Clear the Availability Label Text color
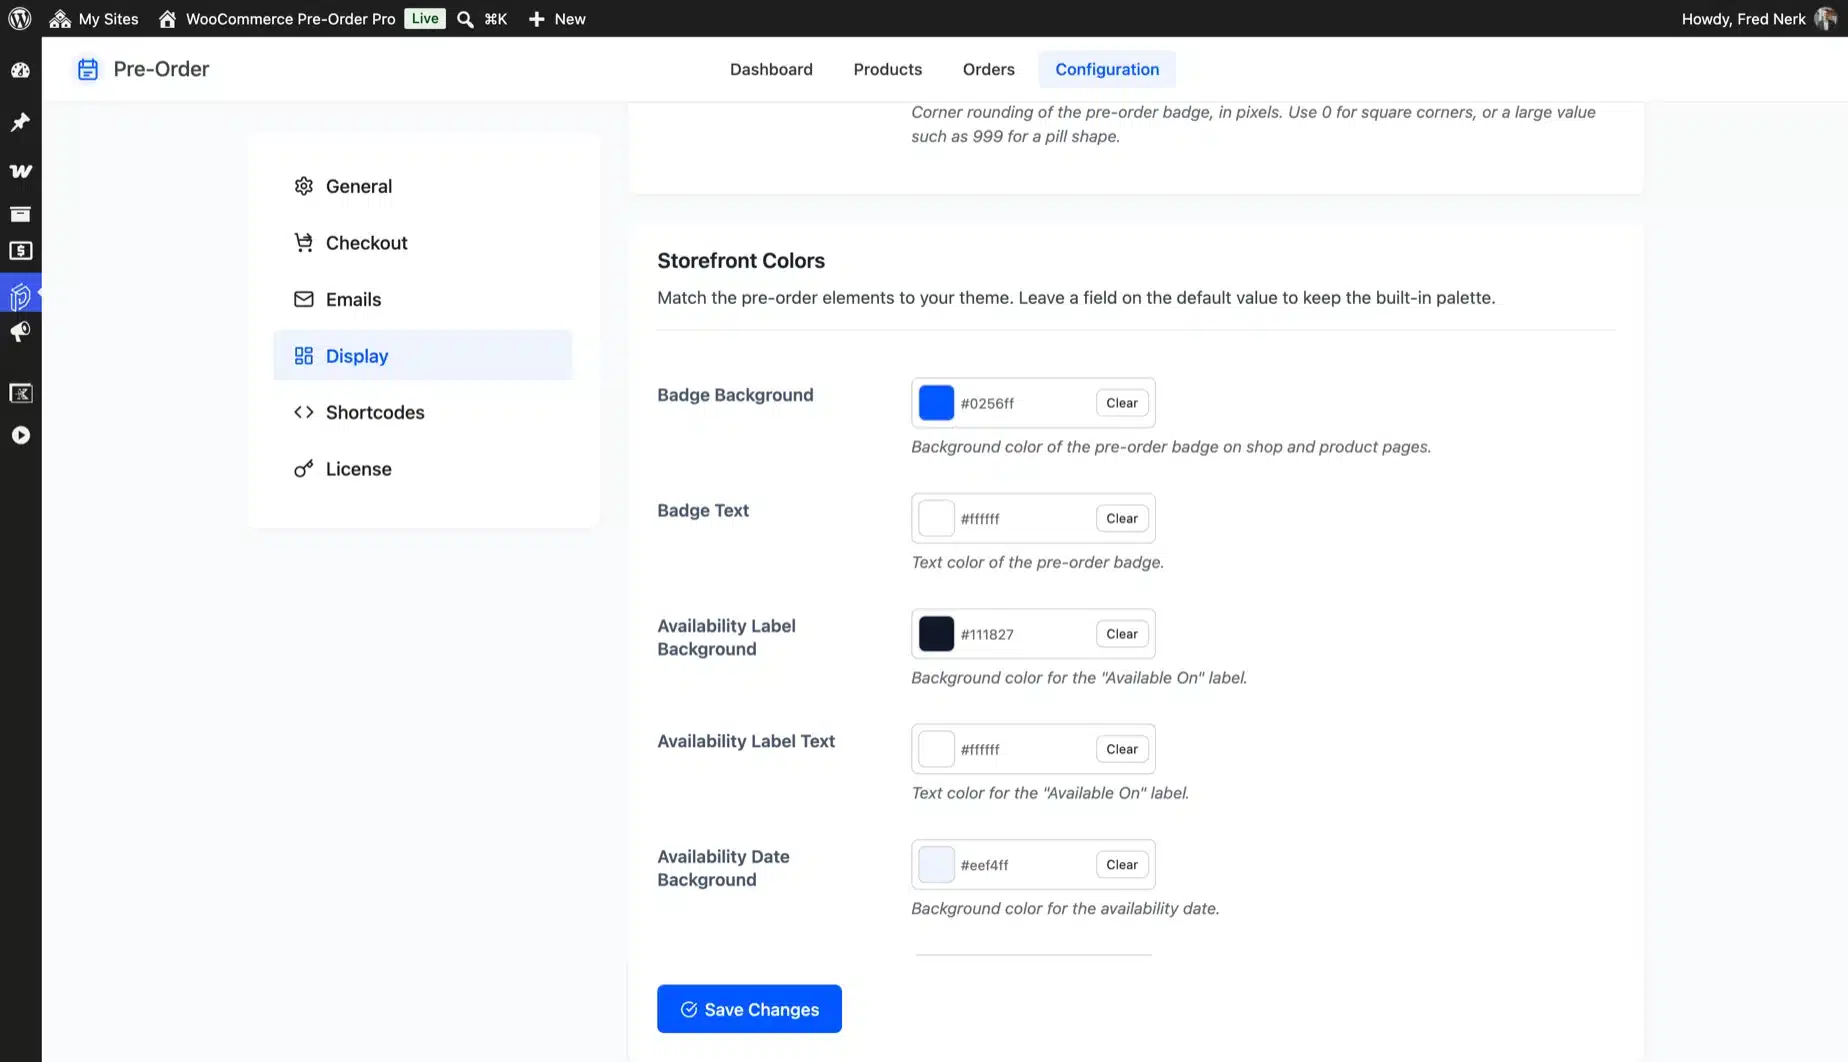The height and width of the screenshot is (1062, 1848). 1121,749
